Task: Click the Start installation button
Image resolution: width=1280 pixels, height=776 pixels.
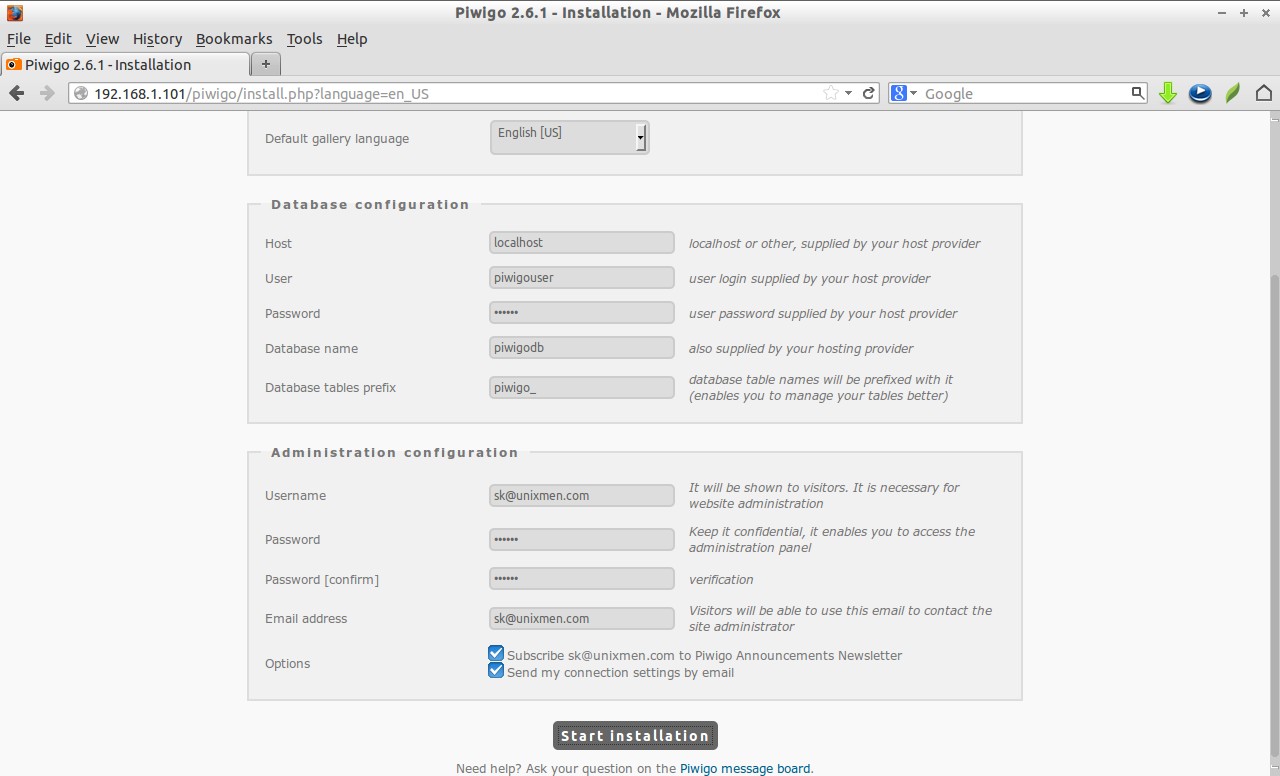Action: pos(635,735)
